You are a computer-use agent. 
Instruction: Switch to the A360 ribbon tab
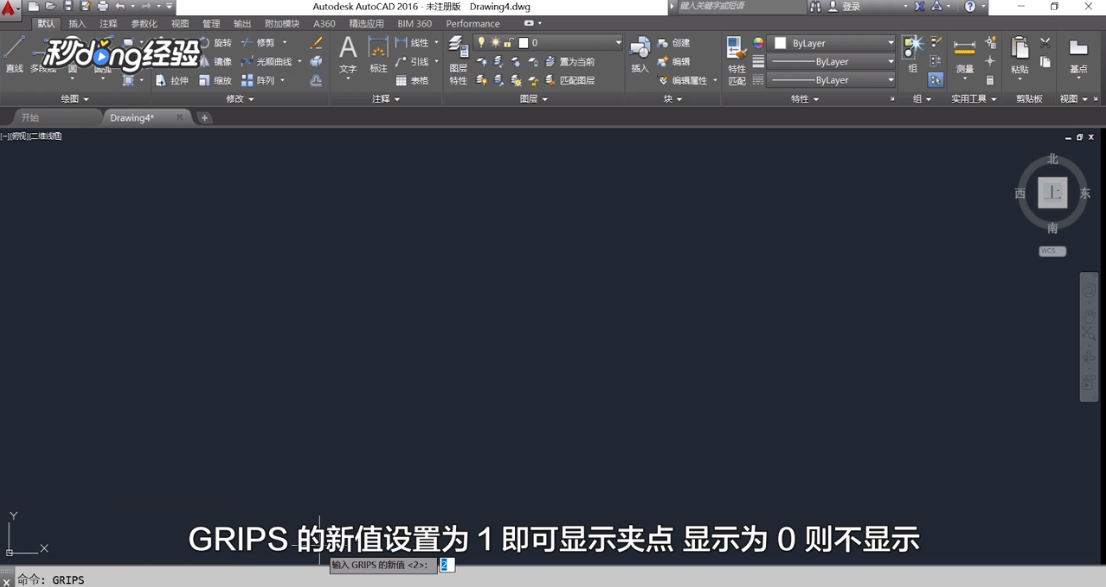324,23
